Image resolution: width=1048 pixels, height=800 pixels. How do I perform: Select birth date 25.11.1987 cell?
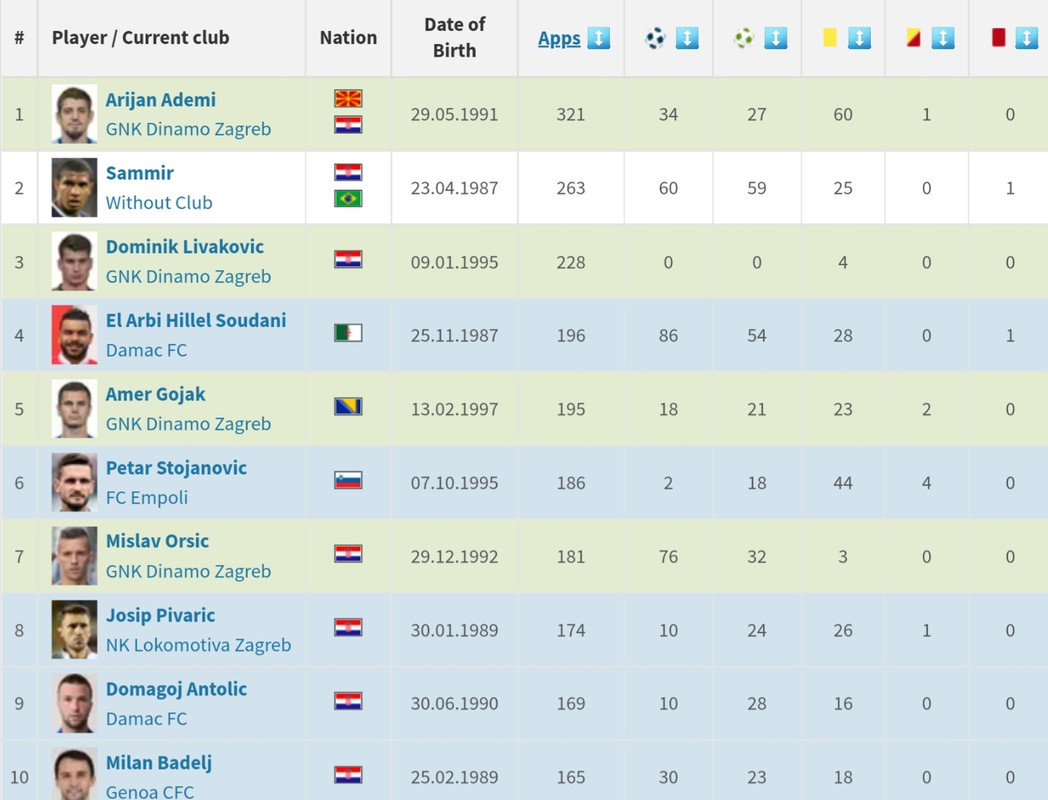click(x=454, y=336)
